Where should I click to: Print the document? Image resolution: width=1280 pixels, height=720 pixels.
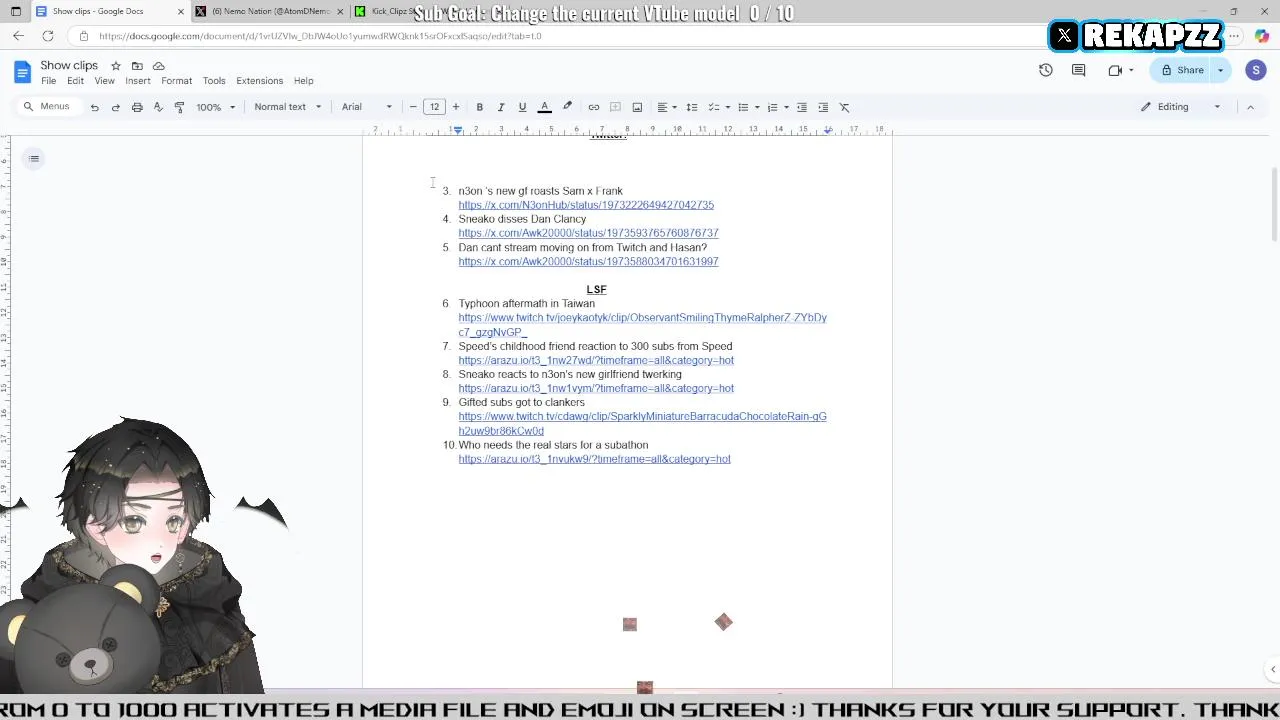pyautogui.click(x=137, y=107)
